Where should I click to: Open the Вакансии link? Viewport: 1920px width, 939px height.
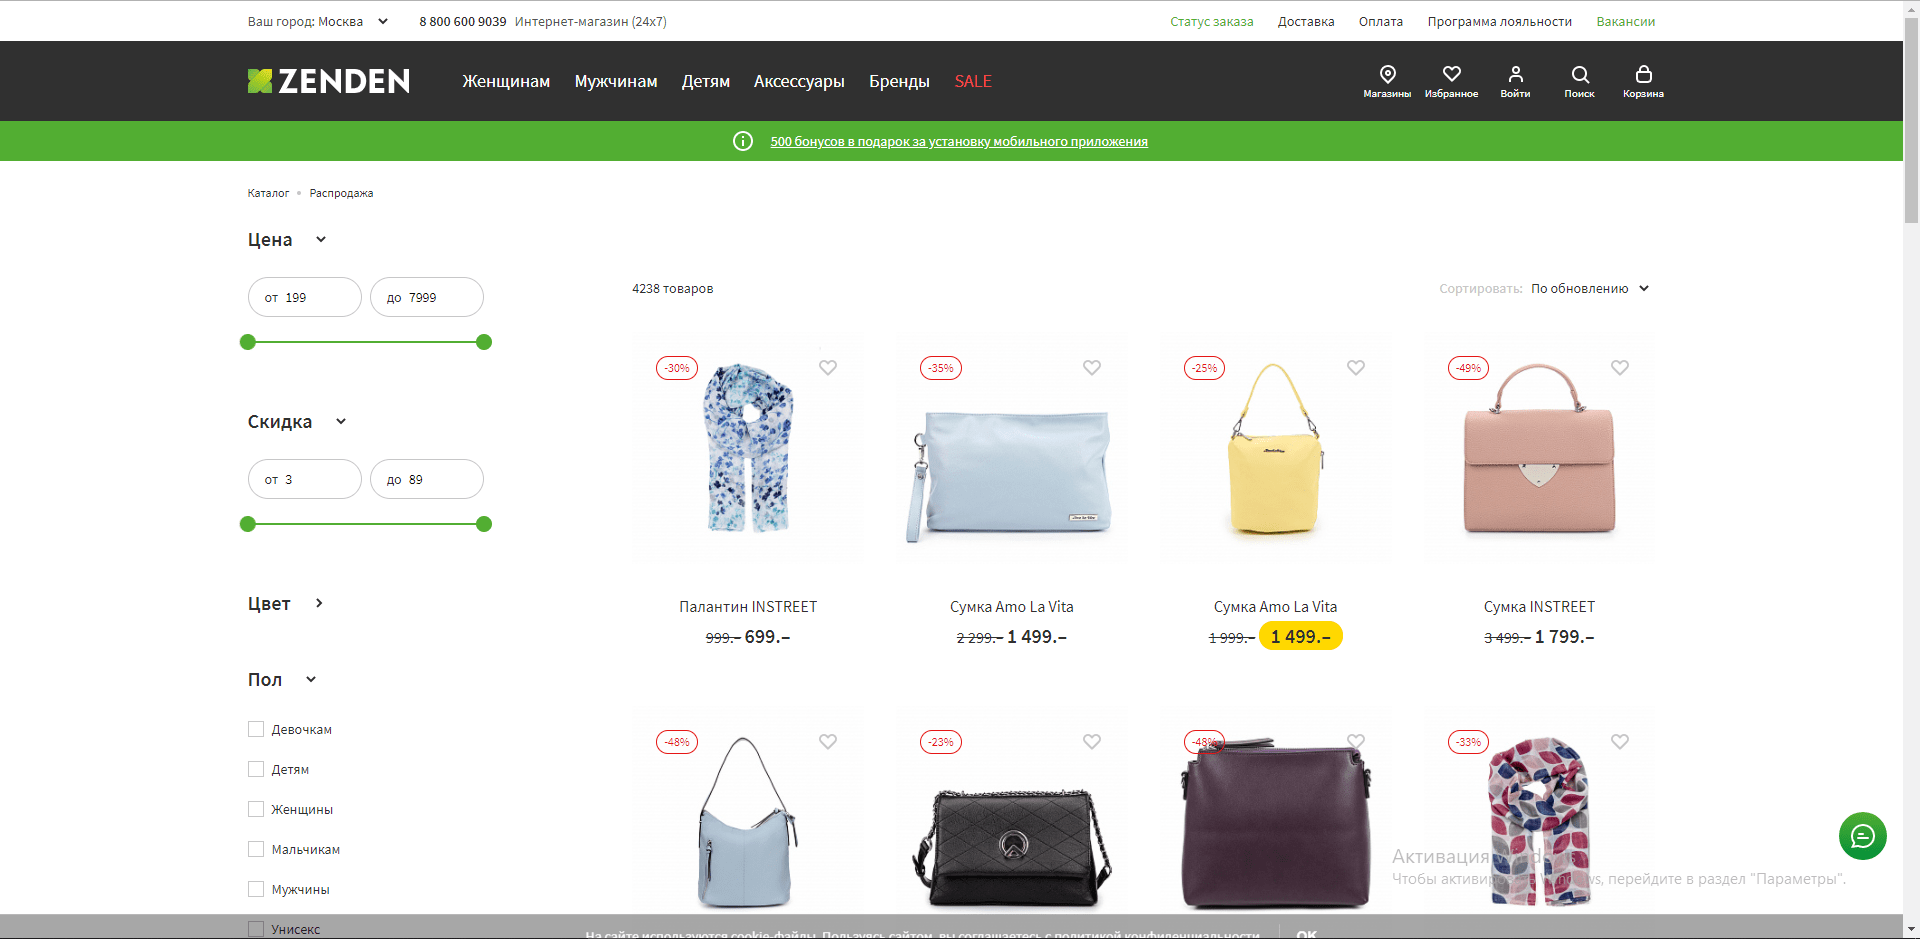1626,21
